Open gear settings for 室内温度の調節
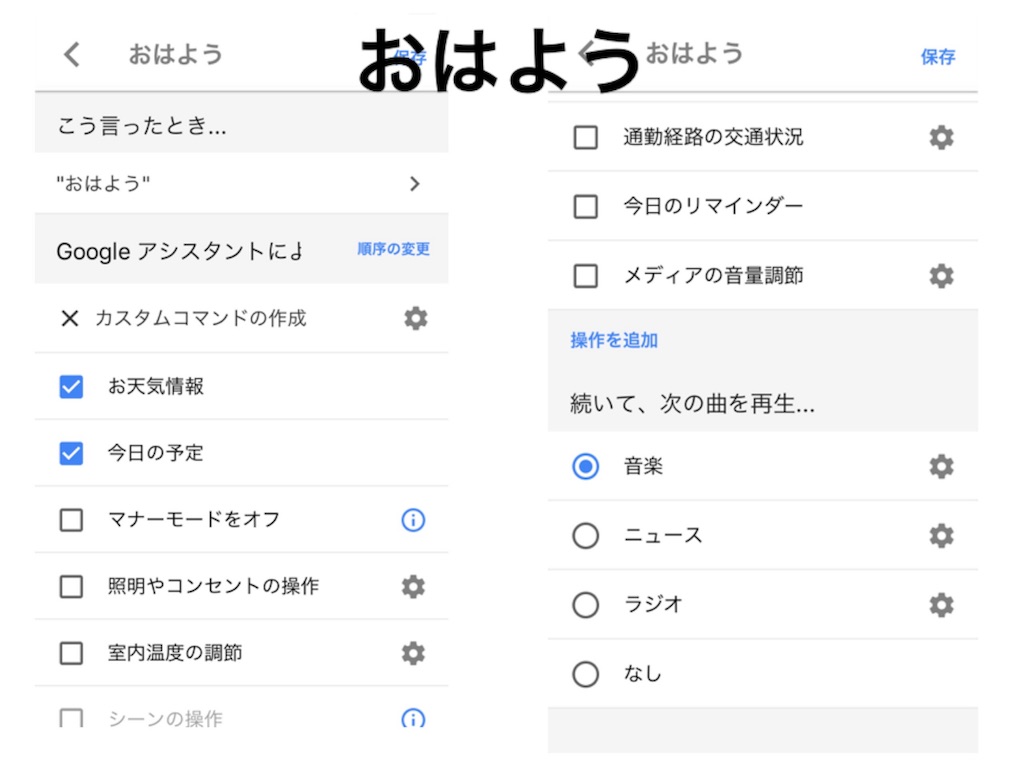The height and width of the screenshot is (768, 1024). pos(413,653)
